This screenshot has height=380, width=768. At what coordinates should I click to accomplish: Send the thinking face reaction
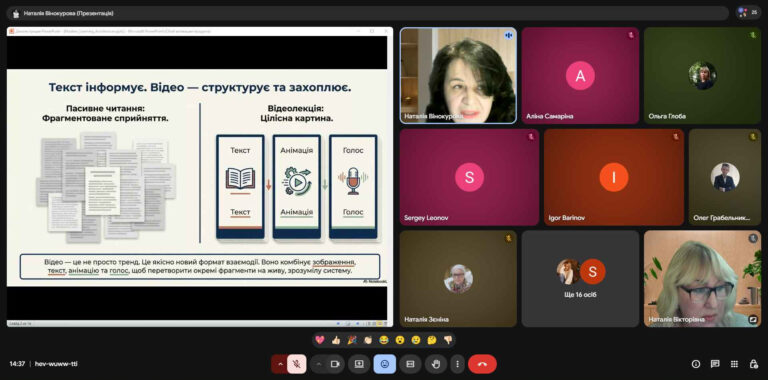432,340
